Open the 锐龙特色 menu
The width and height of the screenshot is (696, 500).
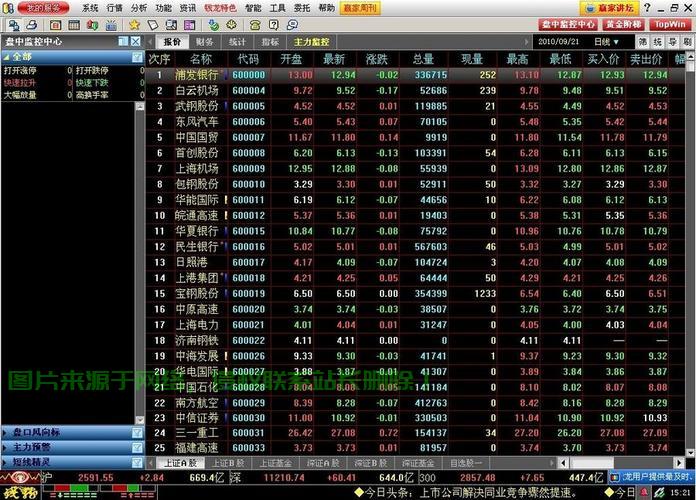220,8
